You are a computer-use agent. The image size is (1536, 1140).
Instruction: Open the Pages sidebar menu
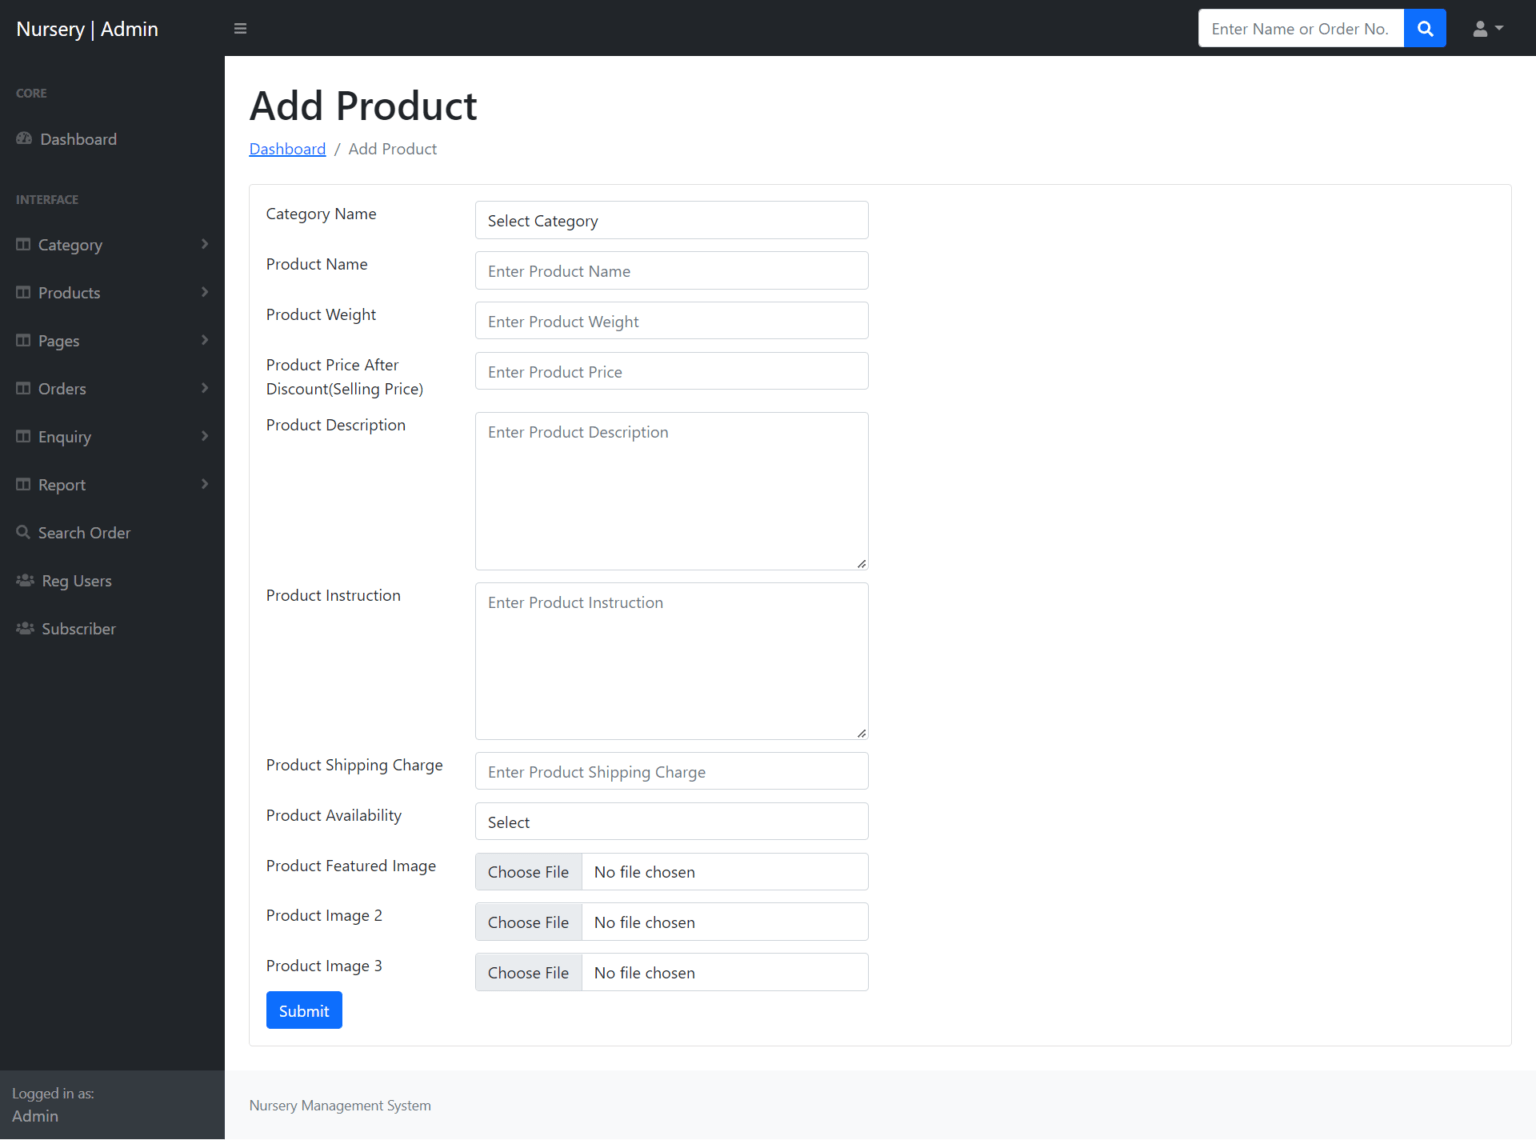[112, 341]
